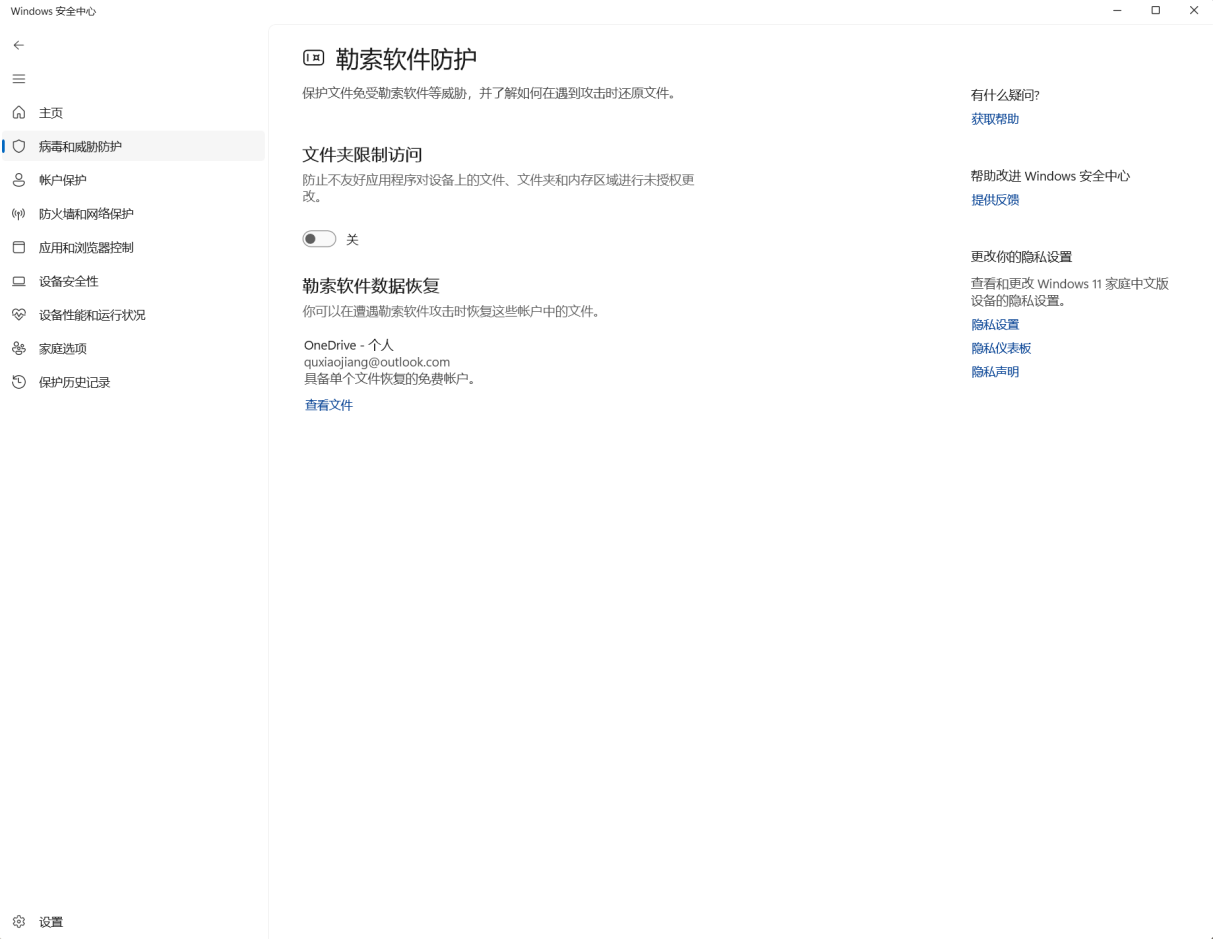The image size is (1213, 939).
Task: Click the home icon beside 主页
Action: click(x=19, y=113)
